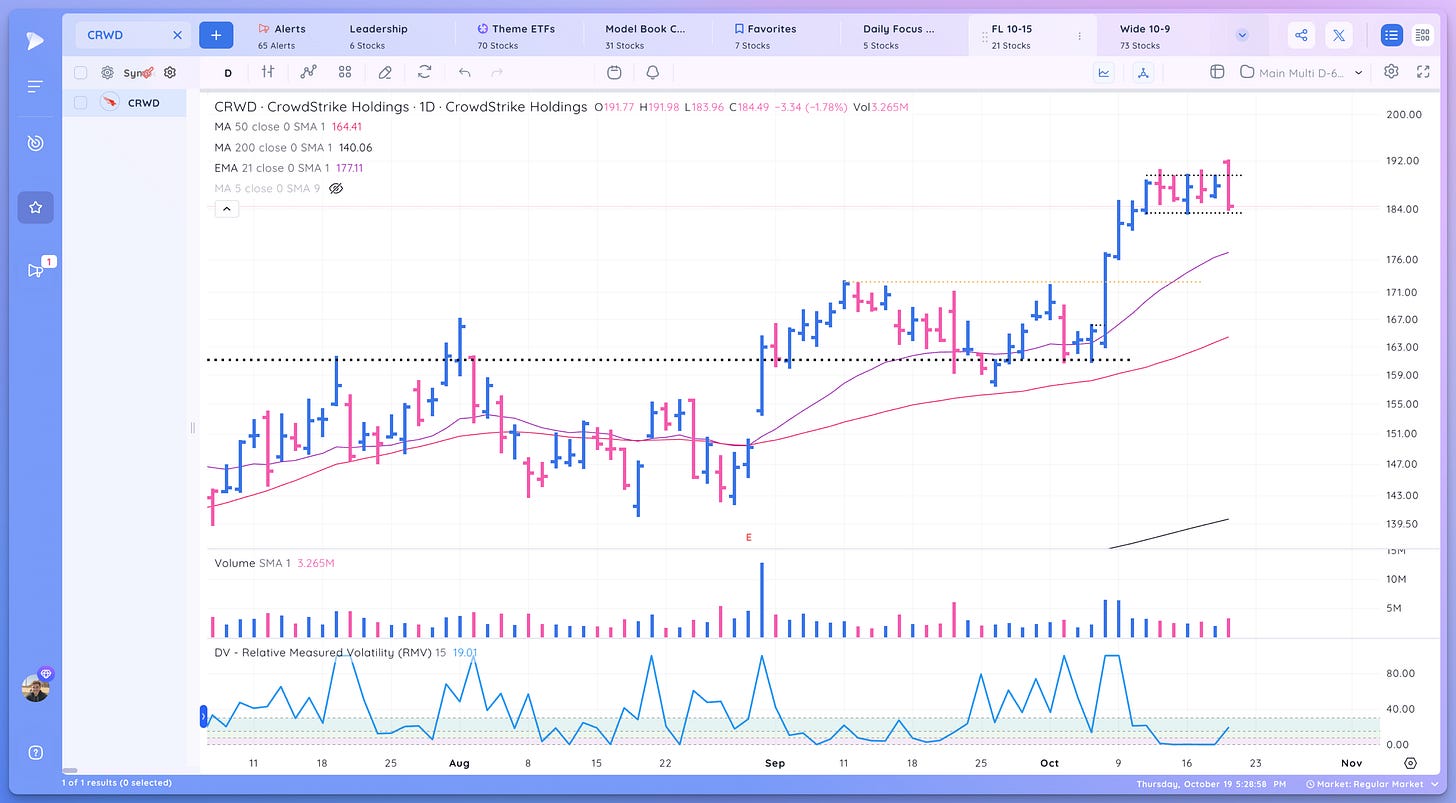This screenshot has width=1456, height=803.
Task: Click the CRWD CrowdStrike Holdings chart title
Action: click(x=400, y=106)
